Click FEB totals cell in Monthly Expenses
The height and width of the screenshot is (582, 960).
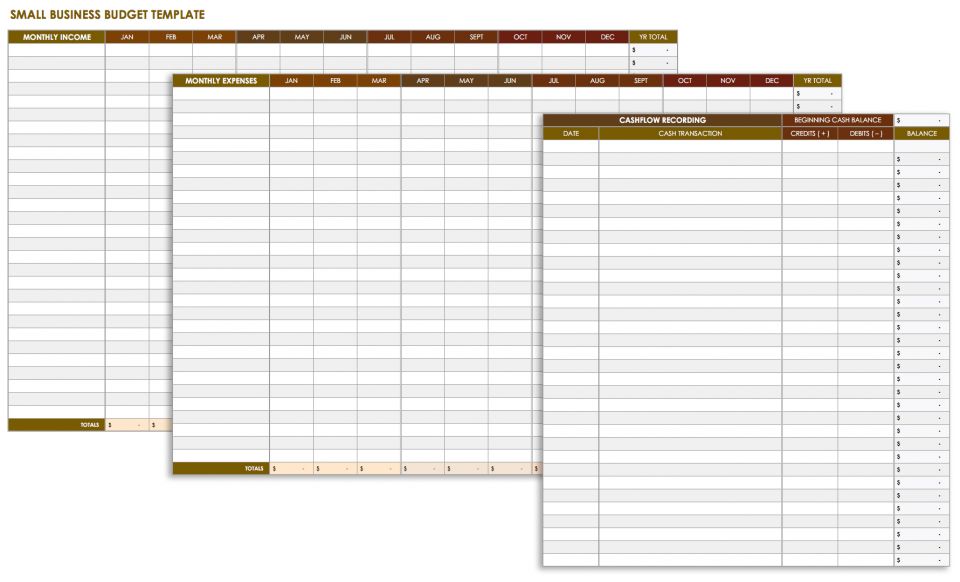click(336, 468)
